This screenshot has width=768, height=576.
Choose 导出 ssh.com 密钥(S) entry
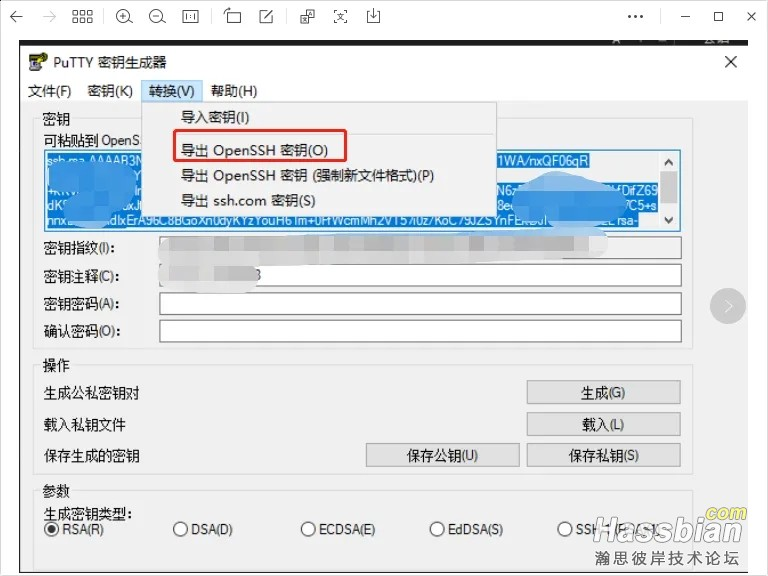pyautogui.click(x=319, y=201)
